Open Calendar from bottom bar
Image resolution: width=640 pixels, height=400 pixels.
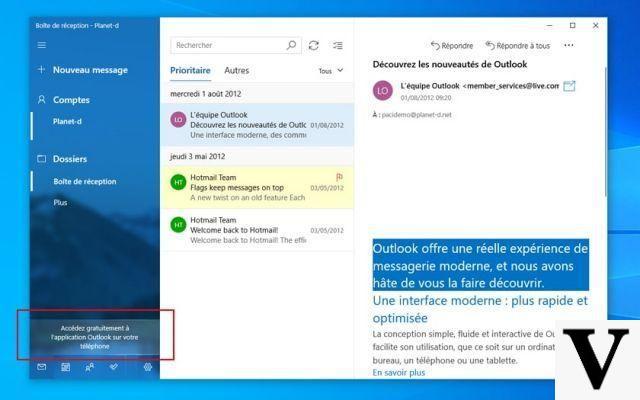pos(65,367)
